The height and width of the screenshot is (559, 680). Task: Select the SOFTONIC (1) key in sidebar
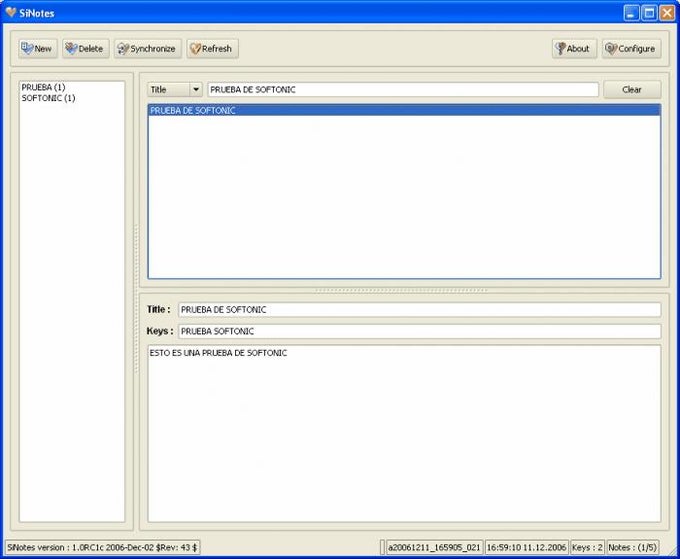49,98
